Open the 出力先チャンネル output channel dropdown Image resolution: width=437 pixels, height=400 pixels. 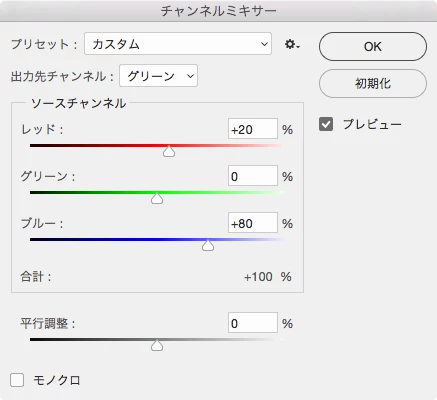click(x=159, y=76)
